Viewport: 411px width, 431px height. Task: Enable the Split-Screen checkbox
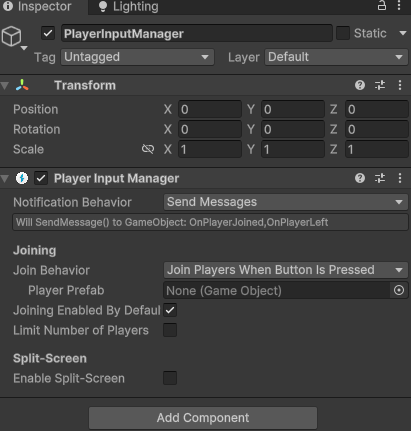point(170,378)
